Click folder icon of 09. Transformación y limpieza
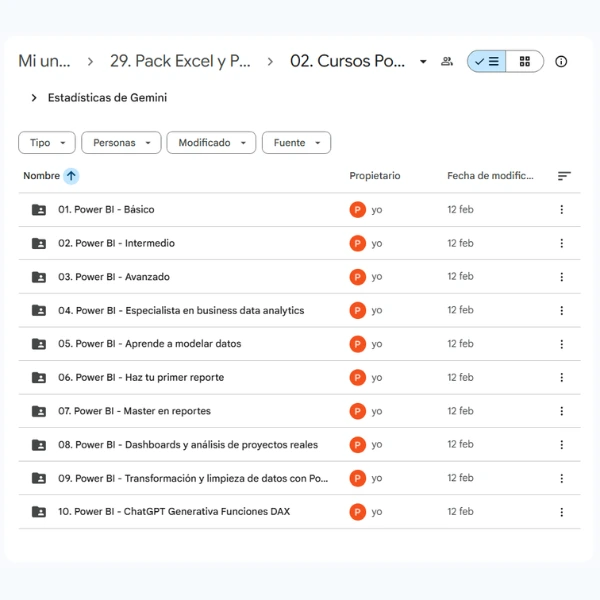Viewport: 600px width, 600px height. 39,478
